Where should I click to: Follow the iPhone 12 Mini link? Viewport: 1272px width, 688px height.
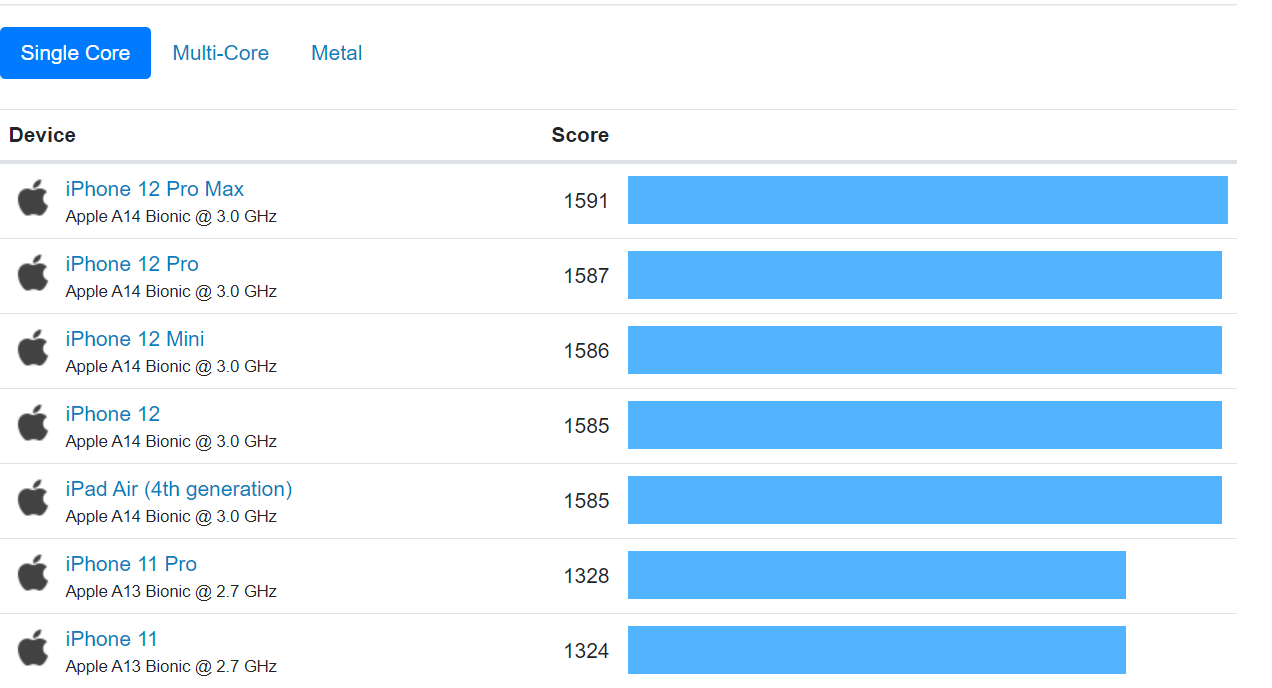135,339
